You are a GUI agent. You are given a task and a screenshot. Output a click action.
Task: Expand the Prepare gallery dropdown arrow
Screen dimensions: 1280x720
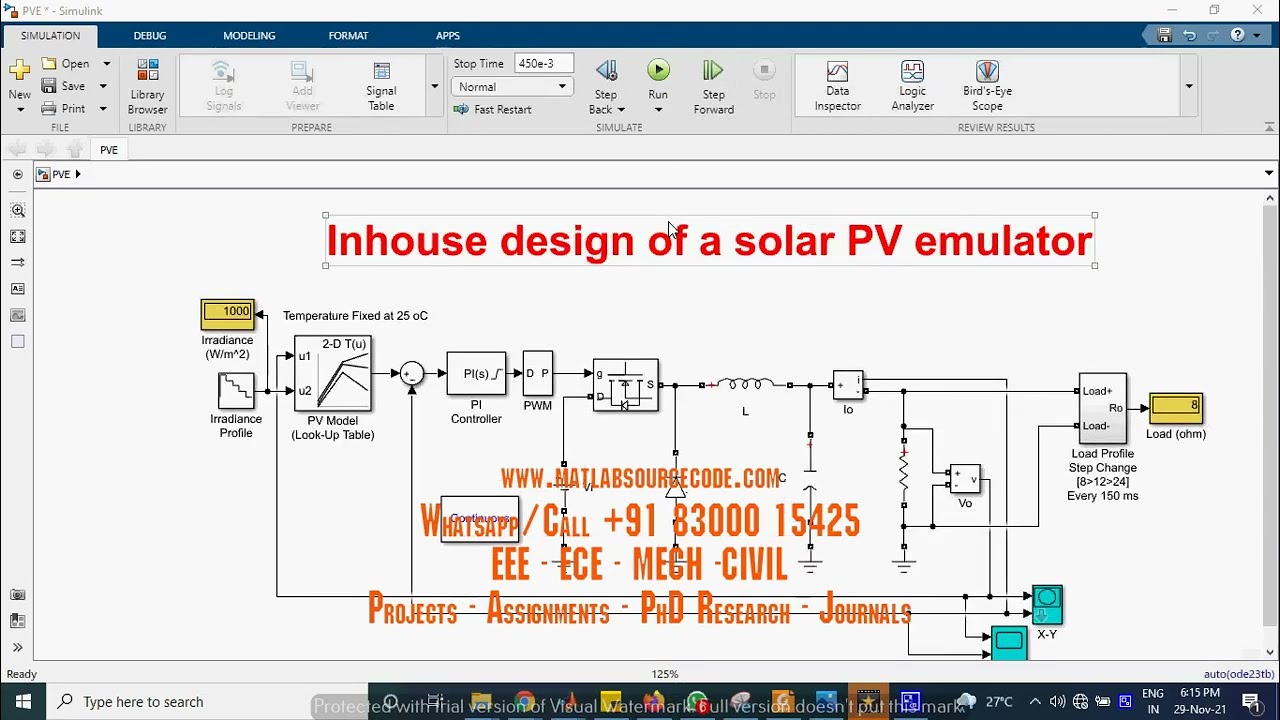[434, 87]
